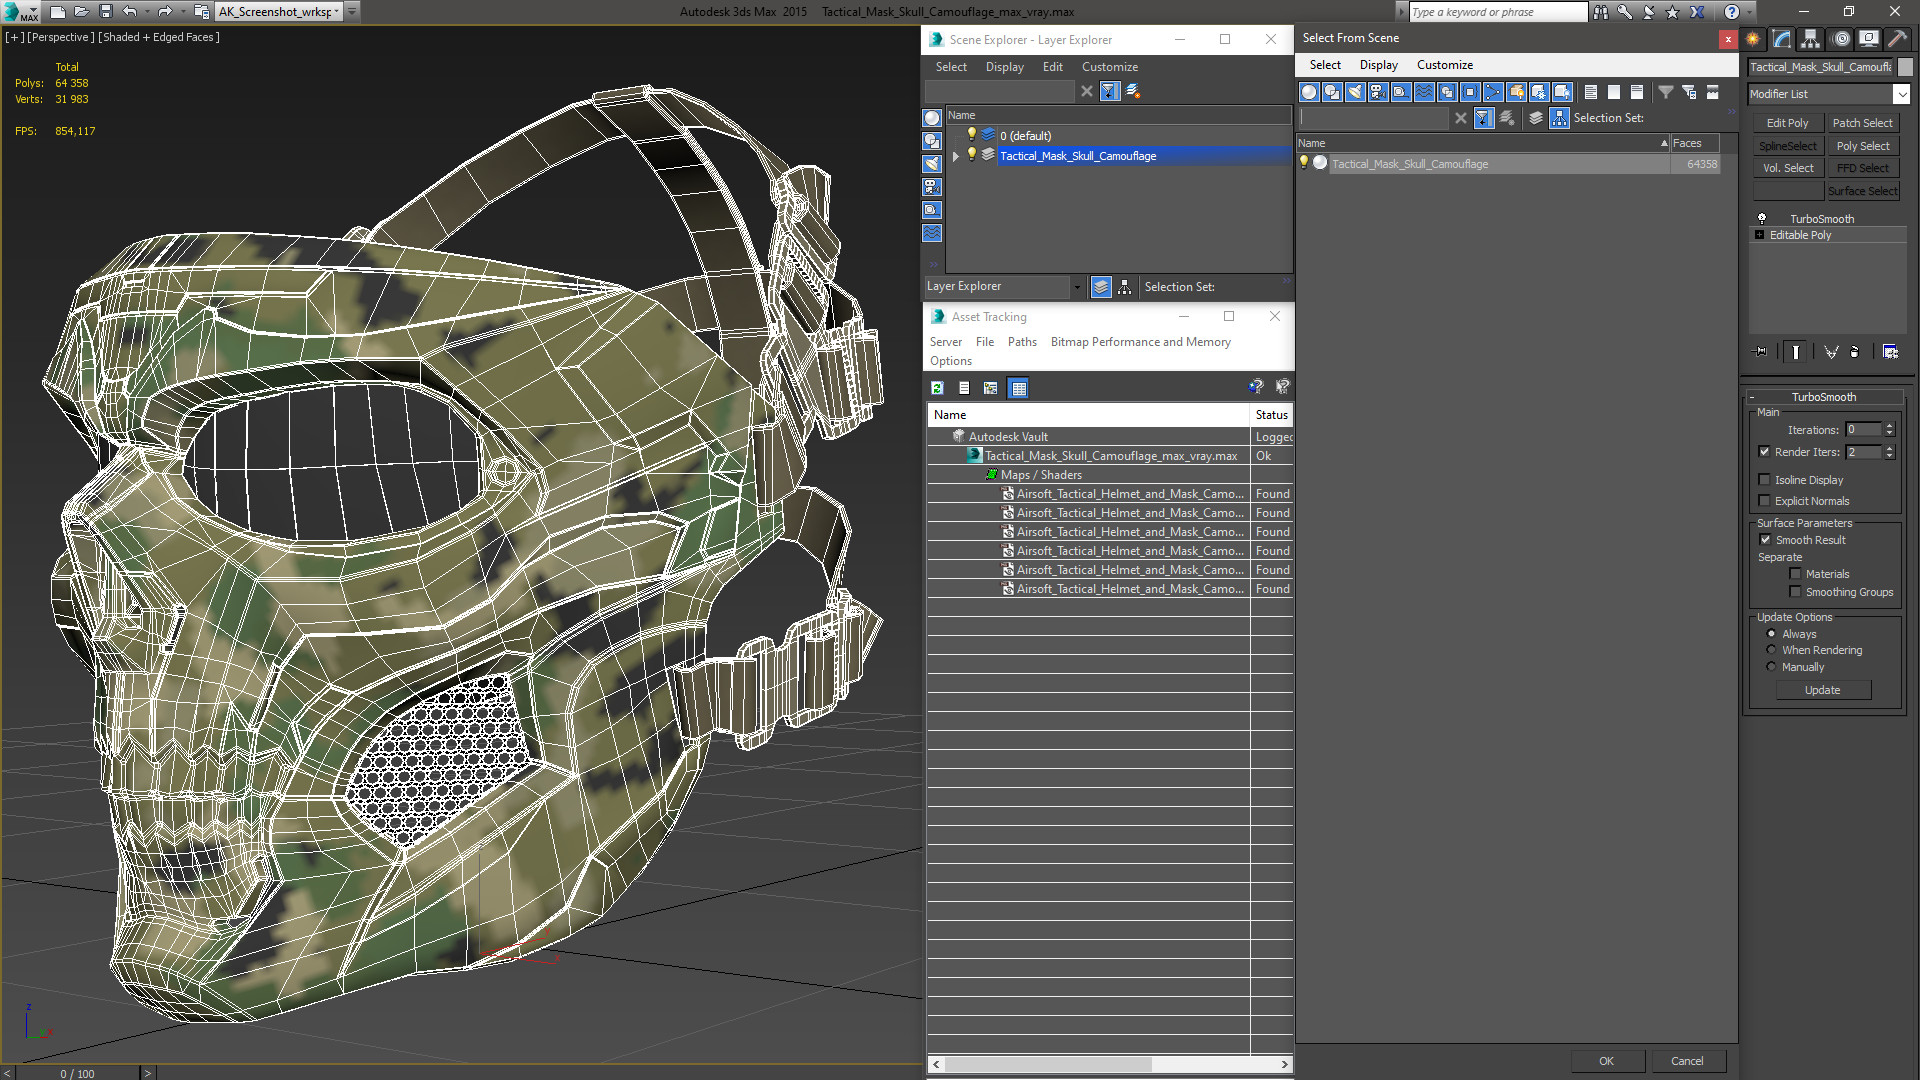Open Display menu in Select From Scene
Screen dimensions: 1920x1080
pyautogui.click(x=1378, y=65)
